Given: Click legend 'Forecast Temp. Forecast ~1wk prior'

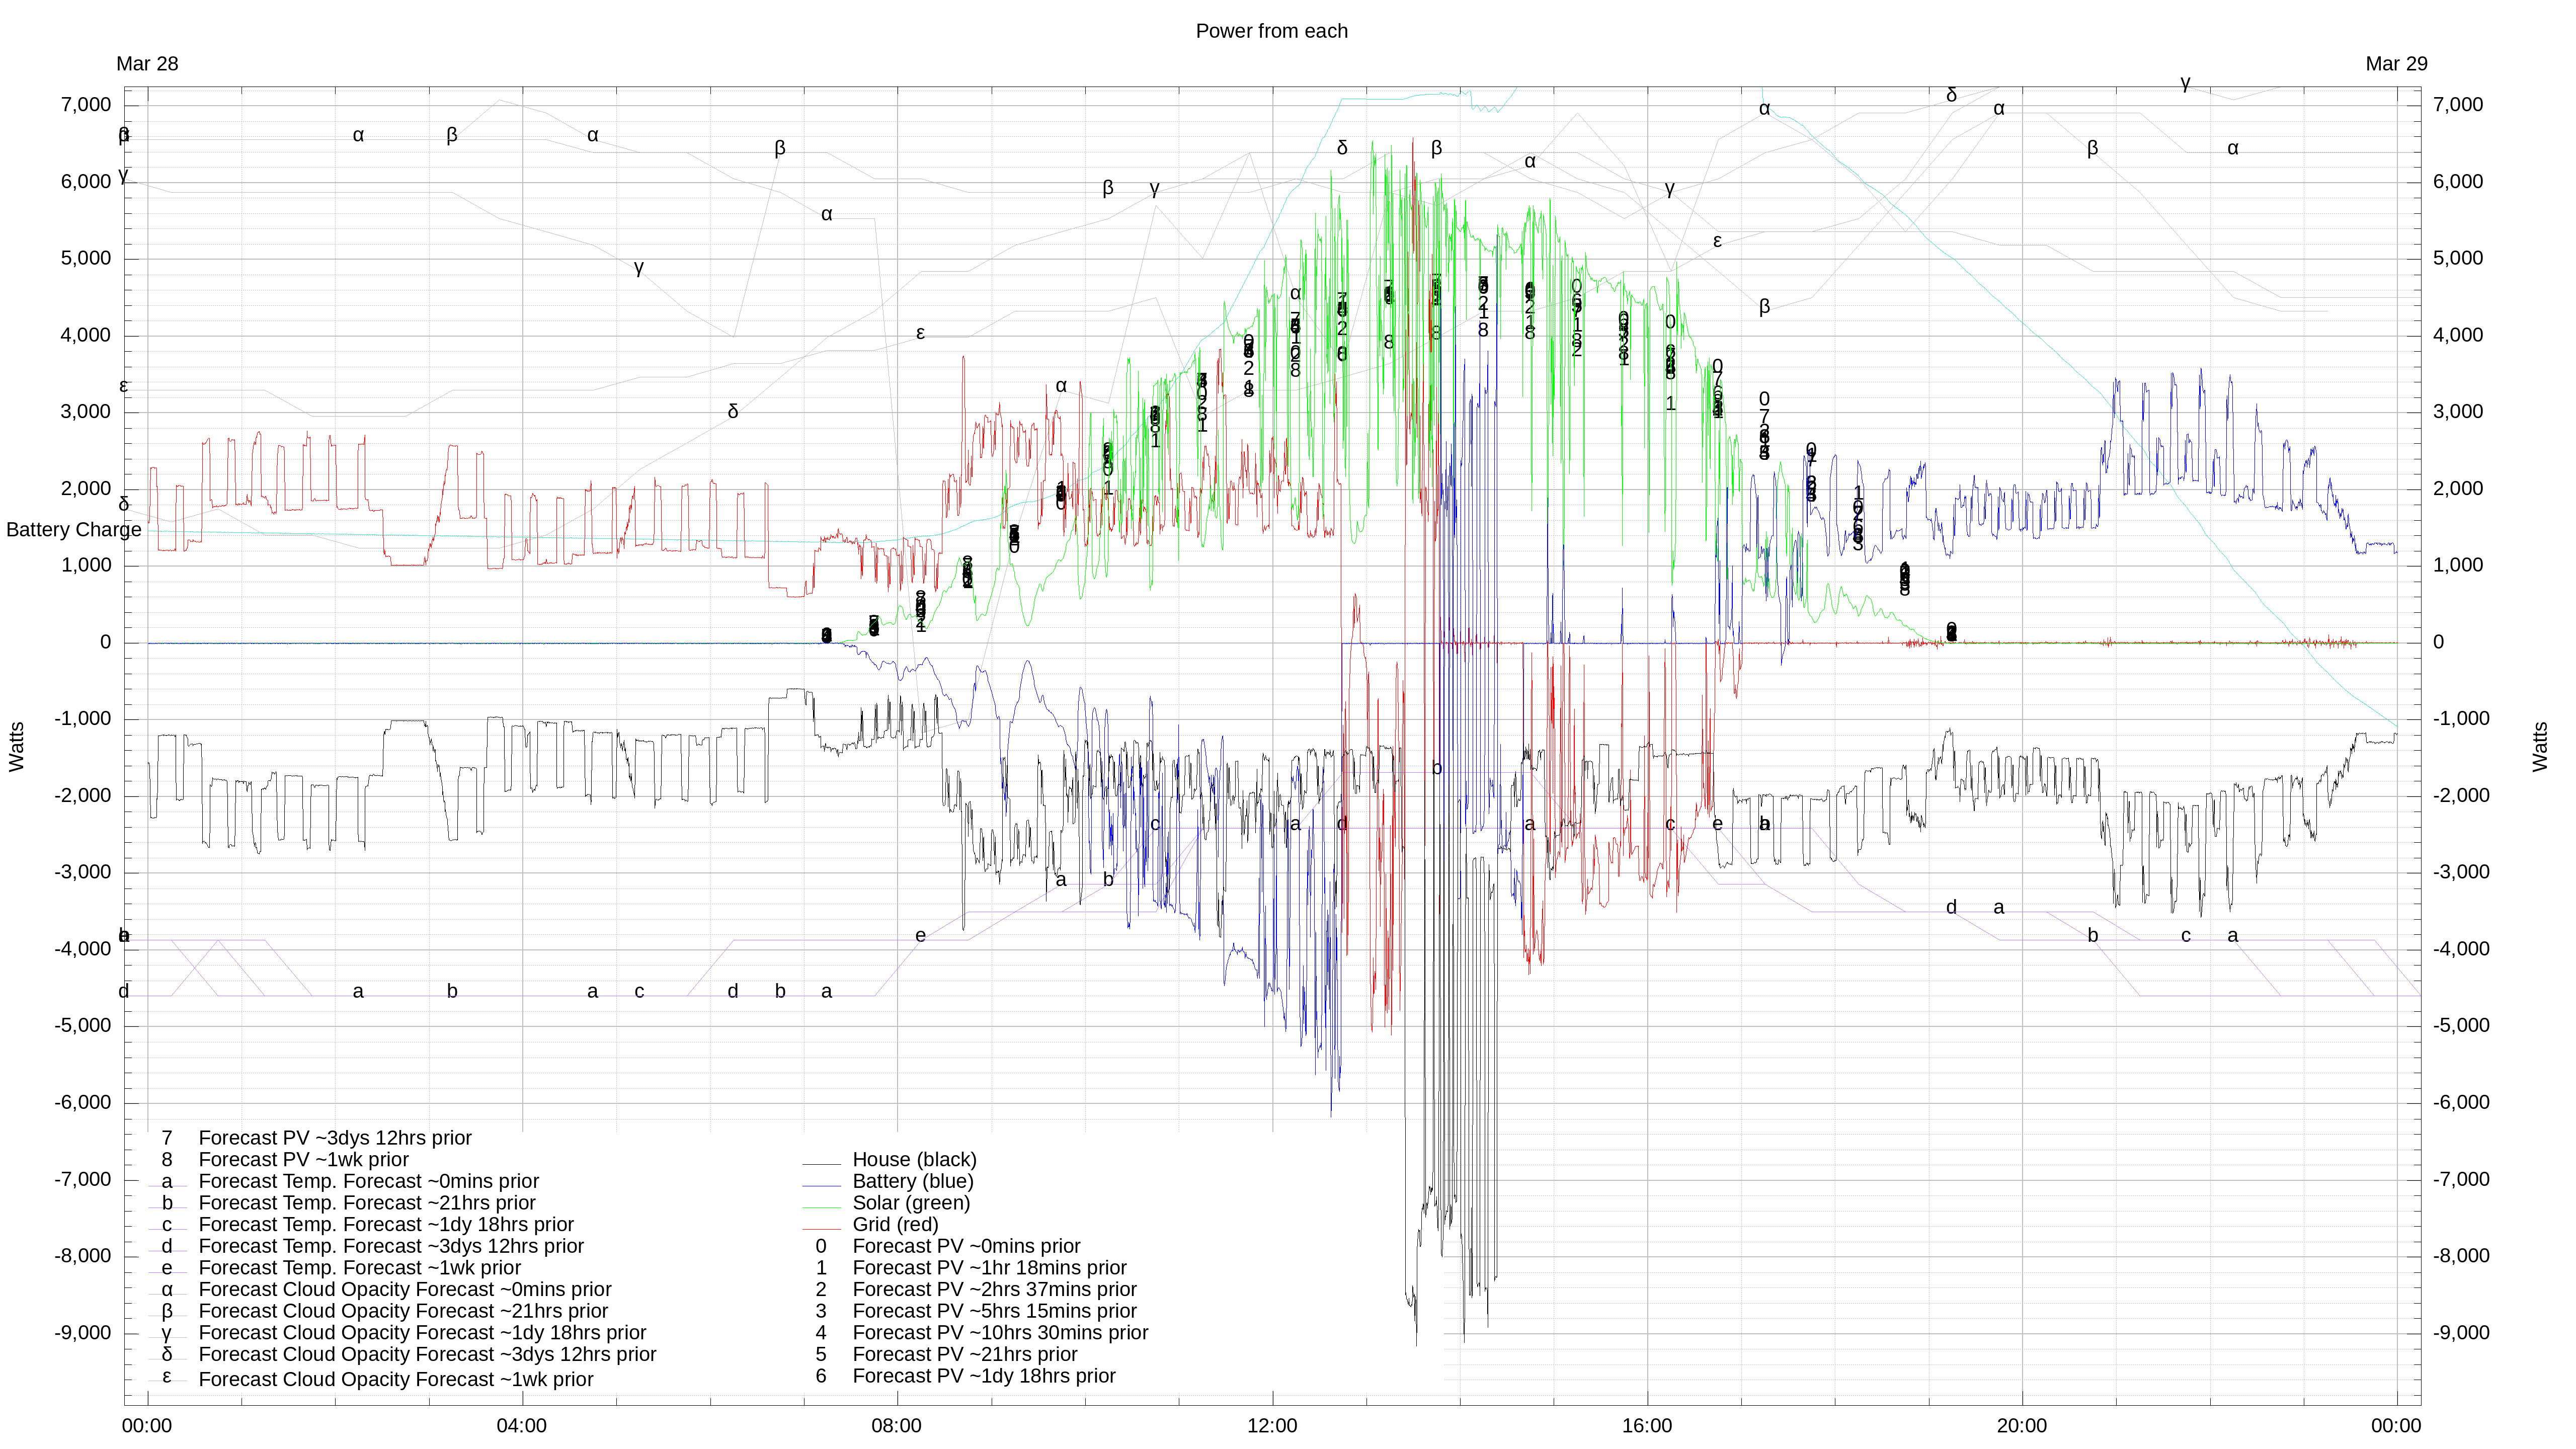Looking at the screenshot, I should tap(360, 1268).
